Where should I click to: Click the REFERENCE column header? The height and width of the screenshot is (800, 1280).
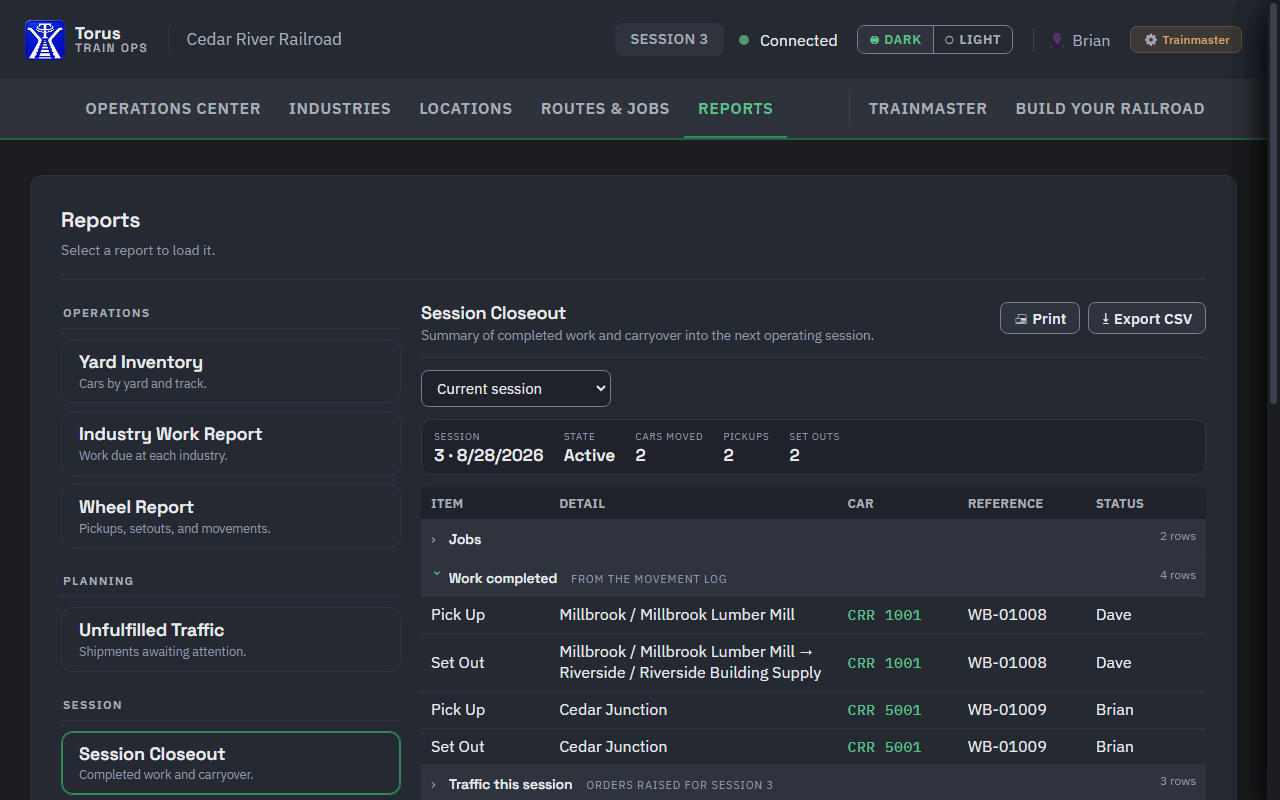click(x=1005, y=504)
